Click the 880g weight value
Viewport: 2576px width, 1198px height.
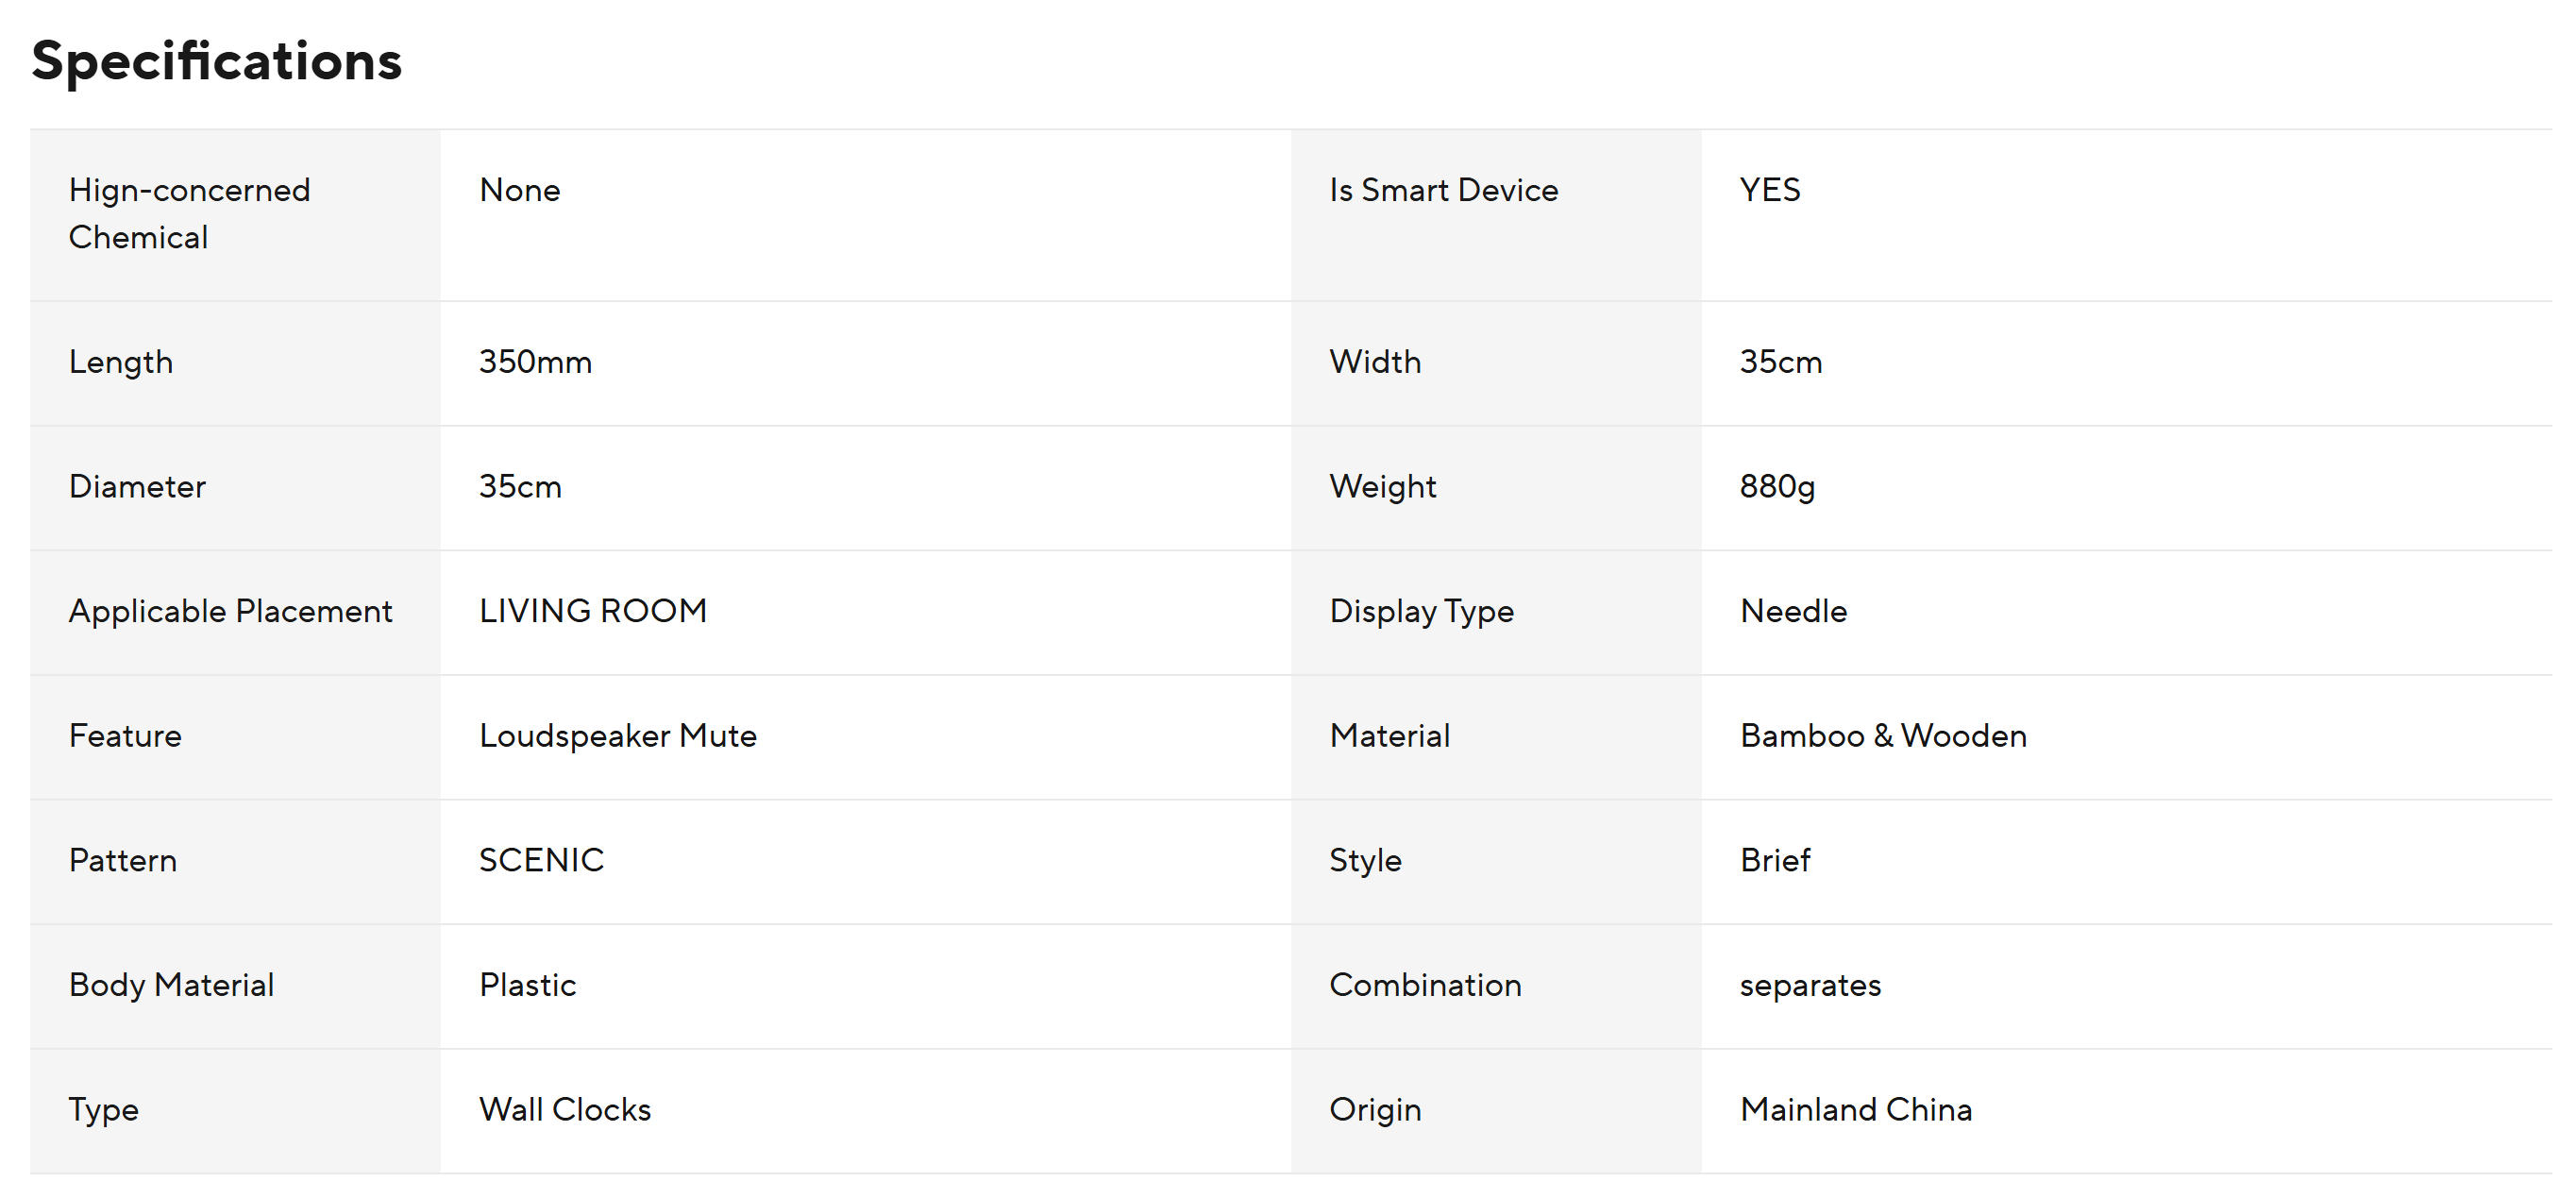(1776, 487)
